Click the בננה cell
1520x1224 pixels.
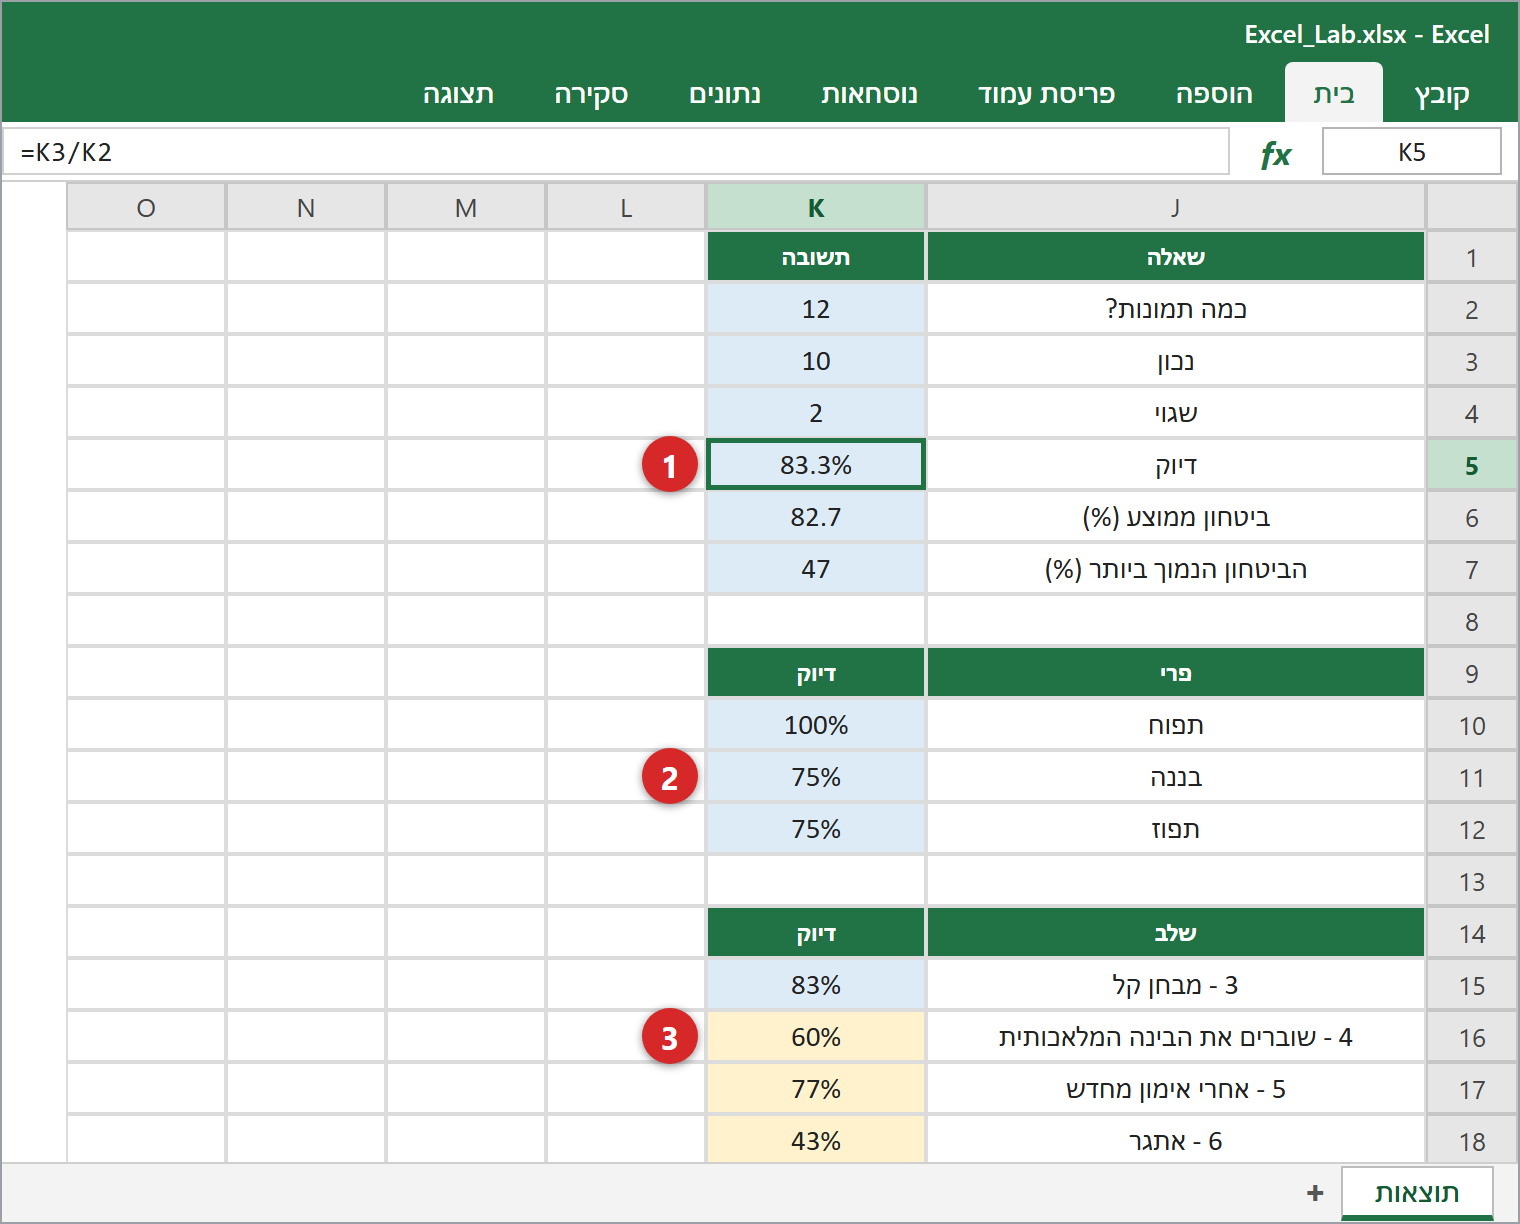tap(1176, 777)
